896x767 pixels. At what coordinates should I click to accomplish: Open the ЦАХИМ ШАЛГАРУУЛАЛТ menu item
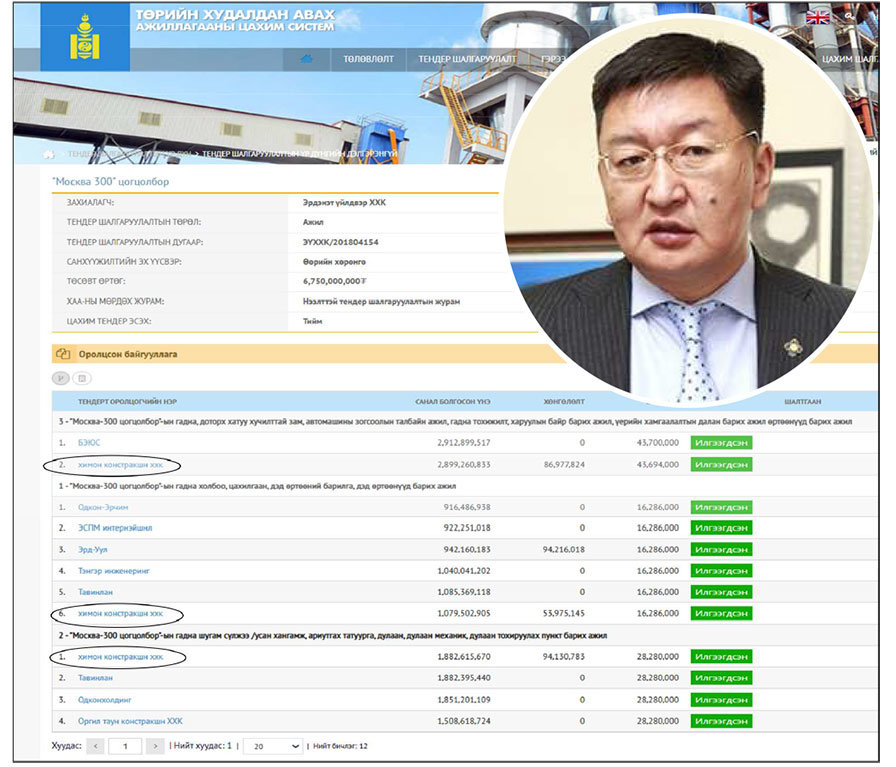[849, 59]
